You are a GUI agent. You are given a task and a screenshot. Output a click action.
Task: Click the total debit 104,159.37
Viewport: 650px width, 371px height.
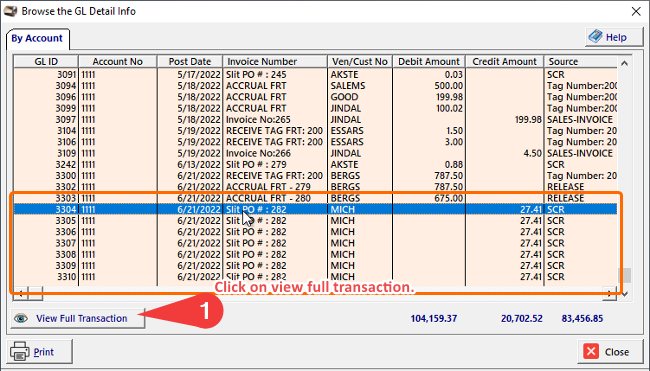click(x=434, y=318)
